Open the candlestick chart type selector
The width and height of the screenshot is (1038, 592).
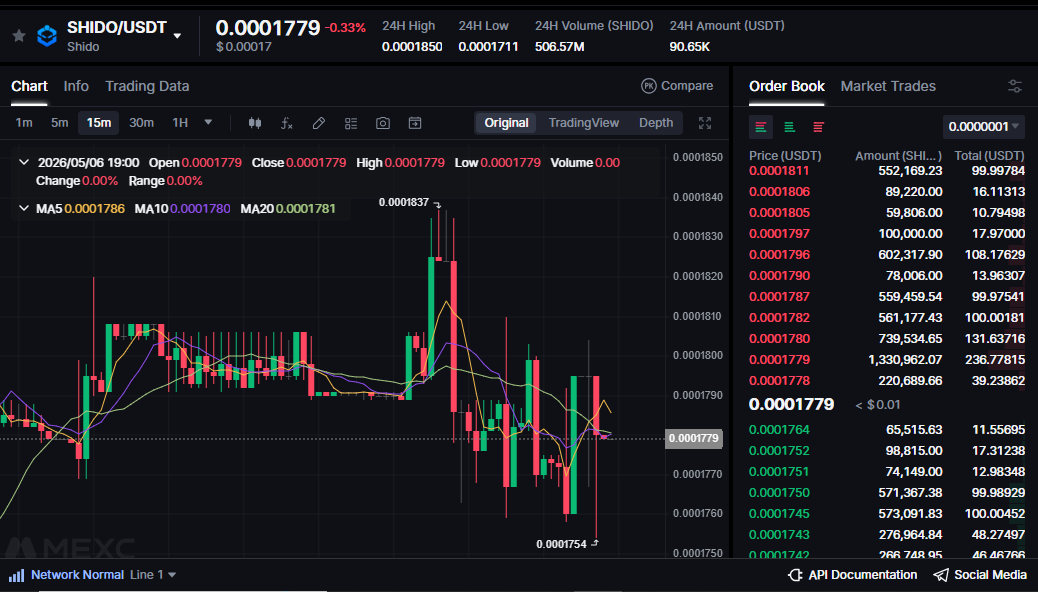click(x=255, y=123)
